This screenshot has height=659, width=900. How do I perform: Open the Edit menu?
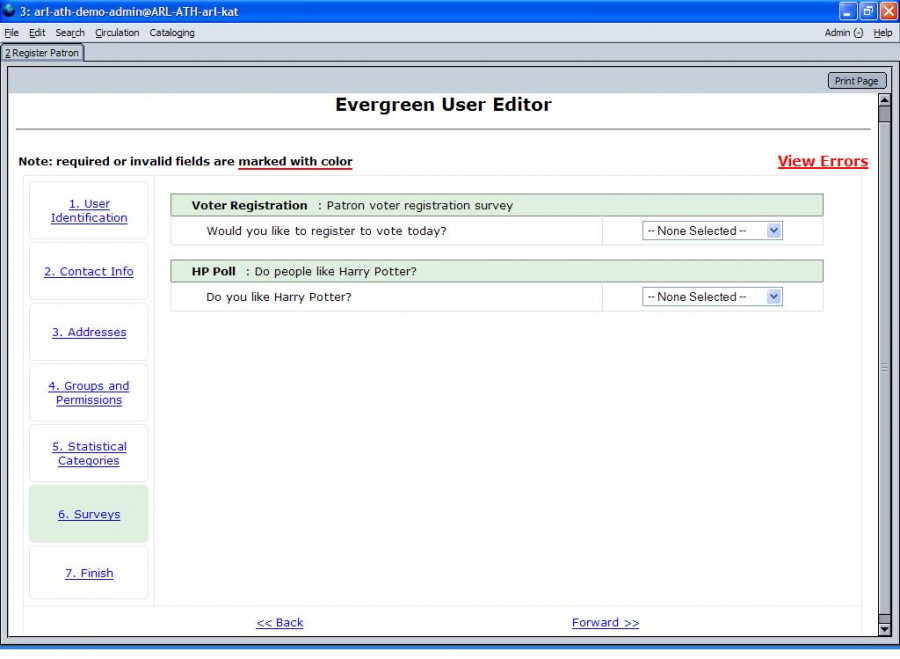[x=37, y=33]
